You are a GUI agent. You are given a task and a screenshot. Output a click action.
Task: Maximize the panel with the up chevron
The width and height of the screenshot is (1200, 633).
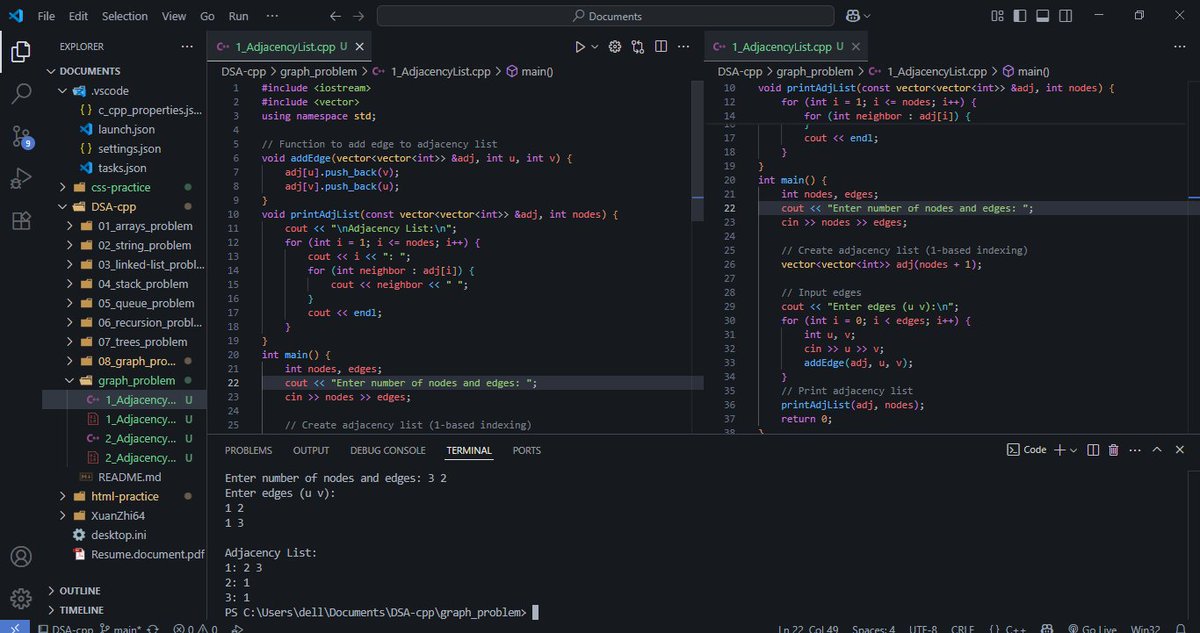pyautogui.click(x=1157, y=450)
